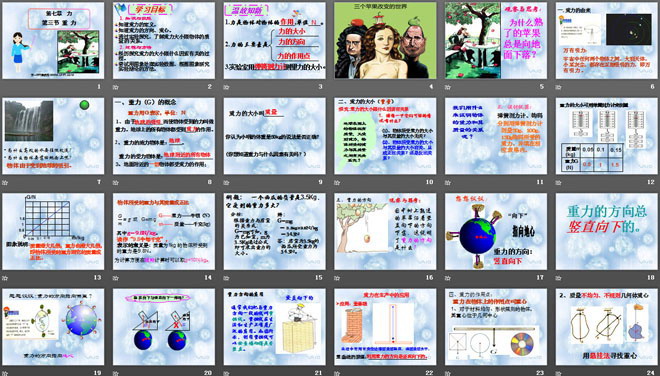
Task: Select slide 19 globe with people thumbnail
Action: pos(53,327)
